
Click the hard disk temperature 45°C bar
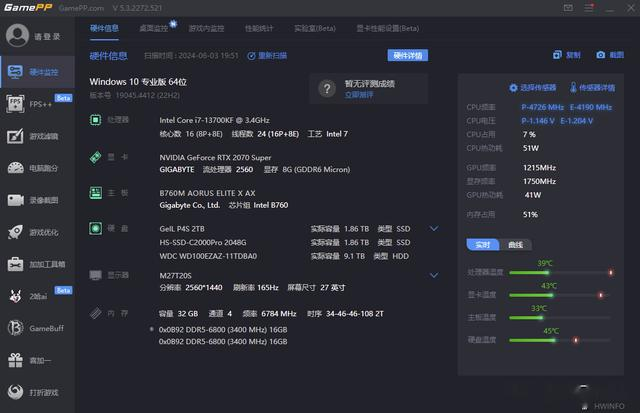[x=560, y=340]
